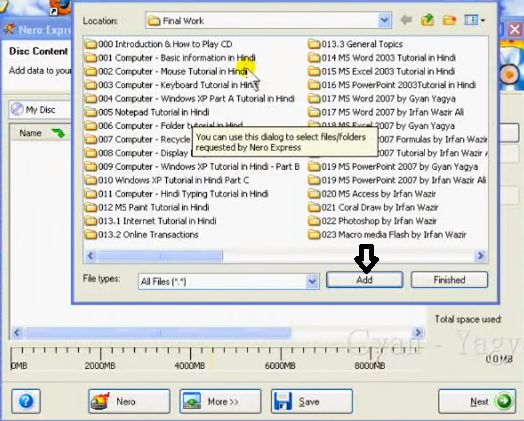Click file list scrollbar right arrow
The image size is (524, 421).
[481, 256]
